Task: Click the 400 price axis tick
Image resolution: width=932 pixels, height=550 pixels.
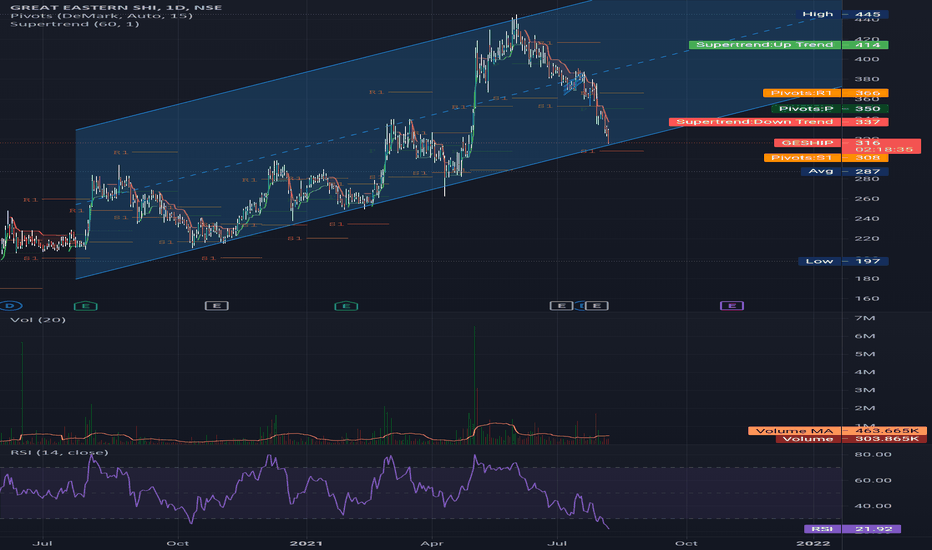Action: (867, 59)
